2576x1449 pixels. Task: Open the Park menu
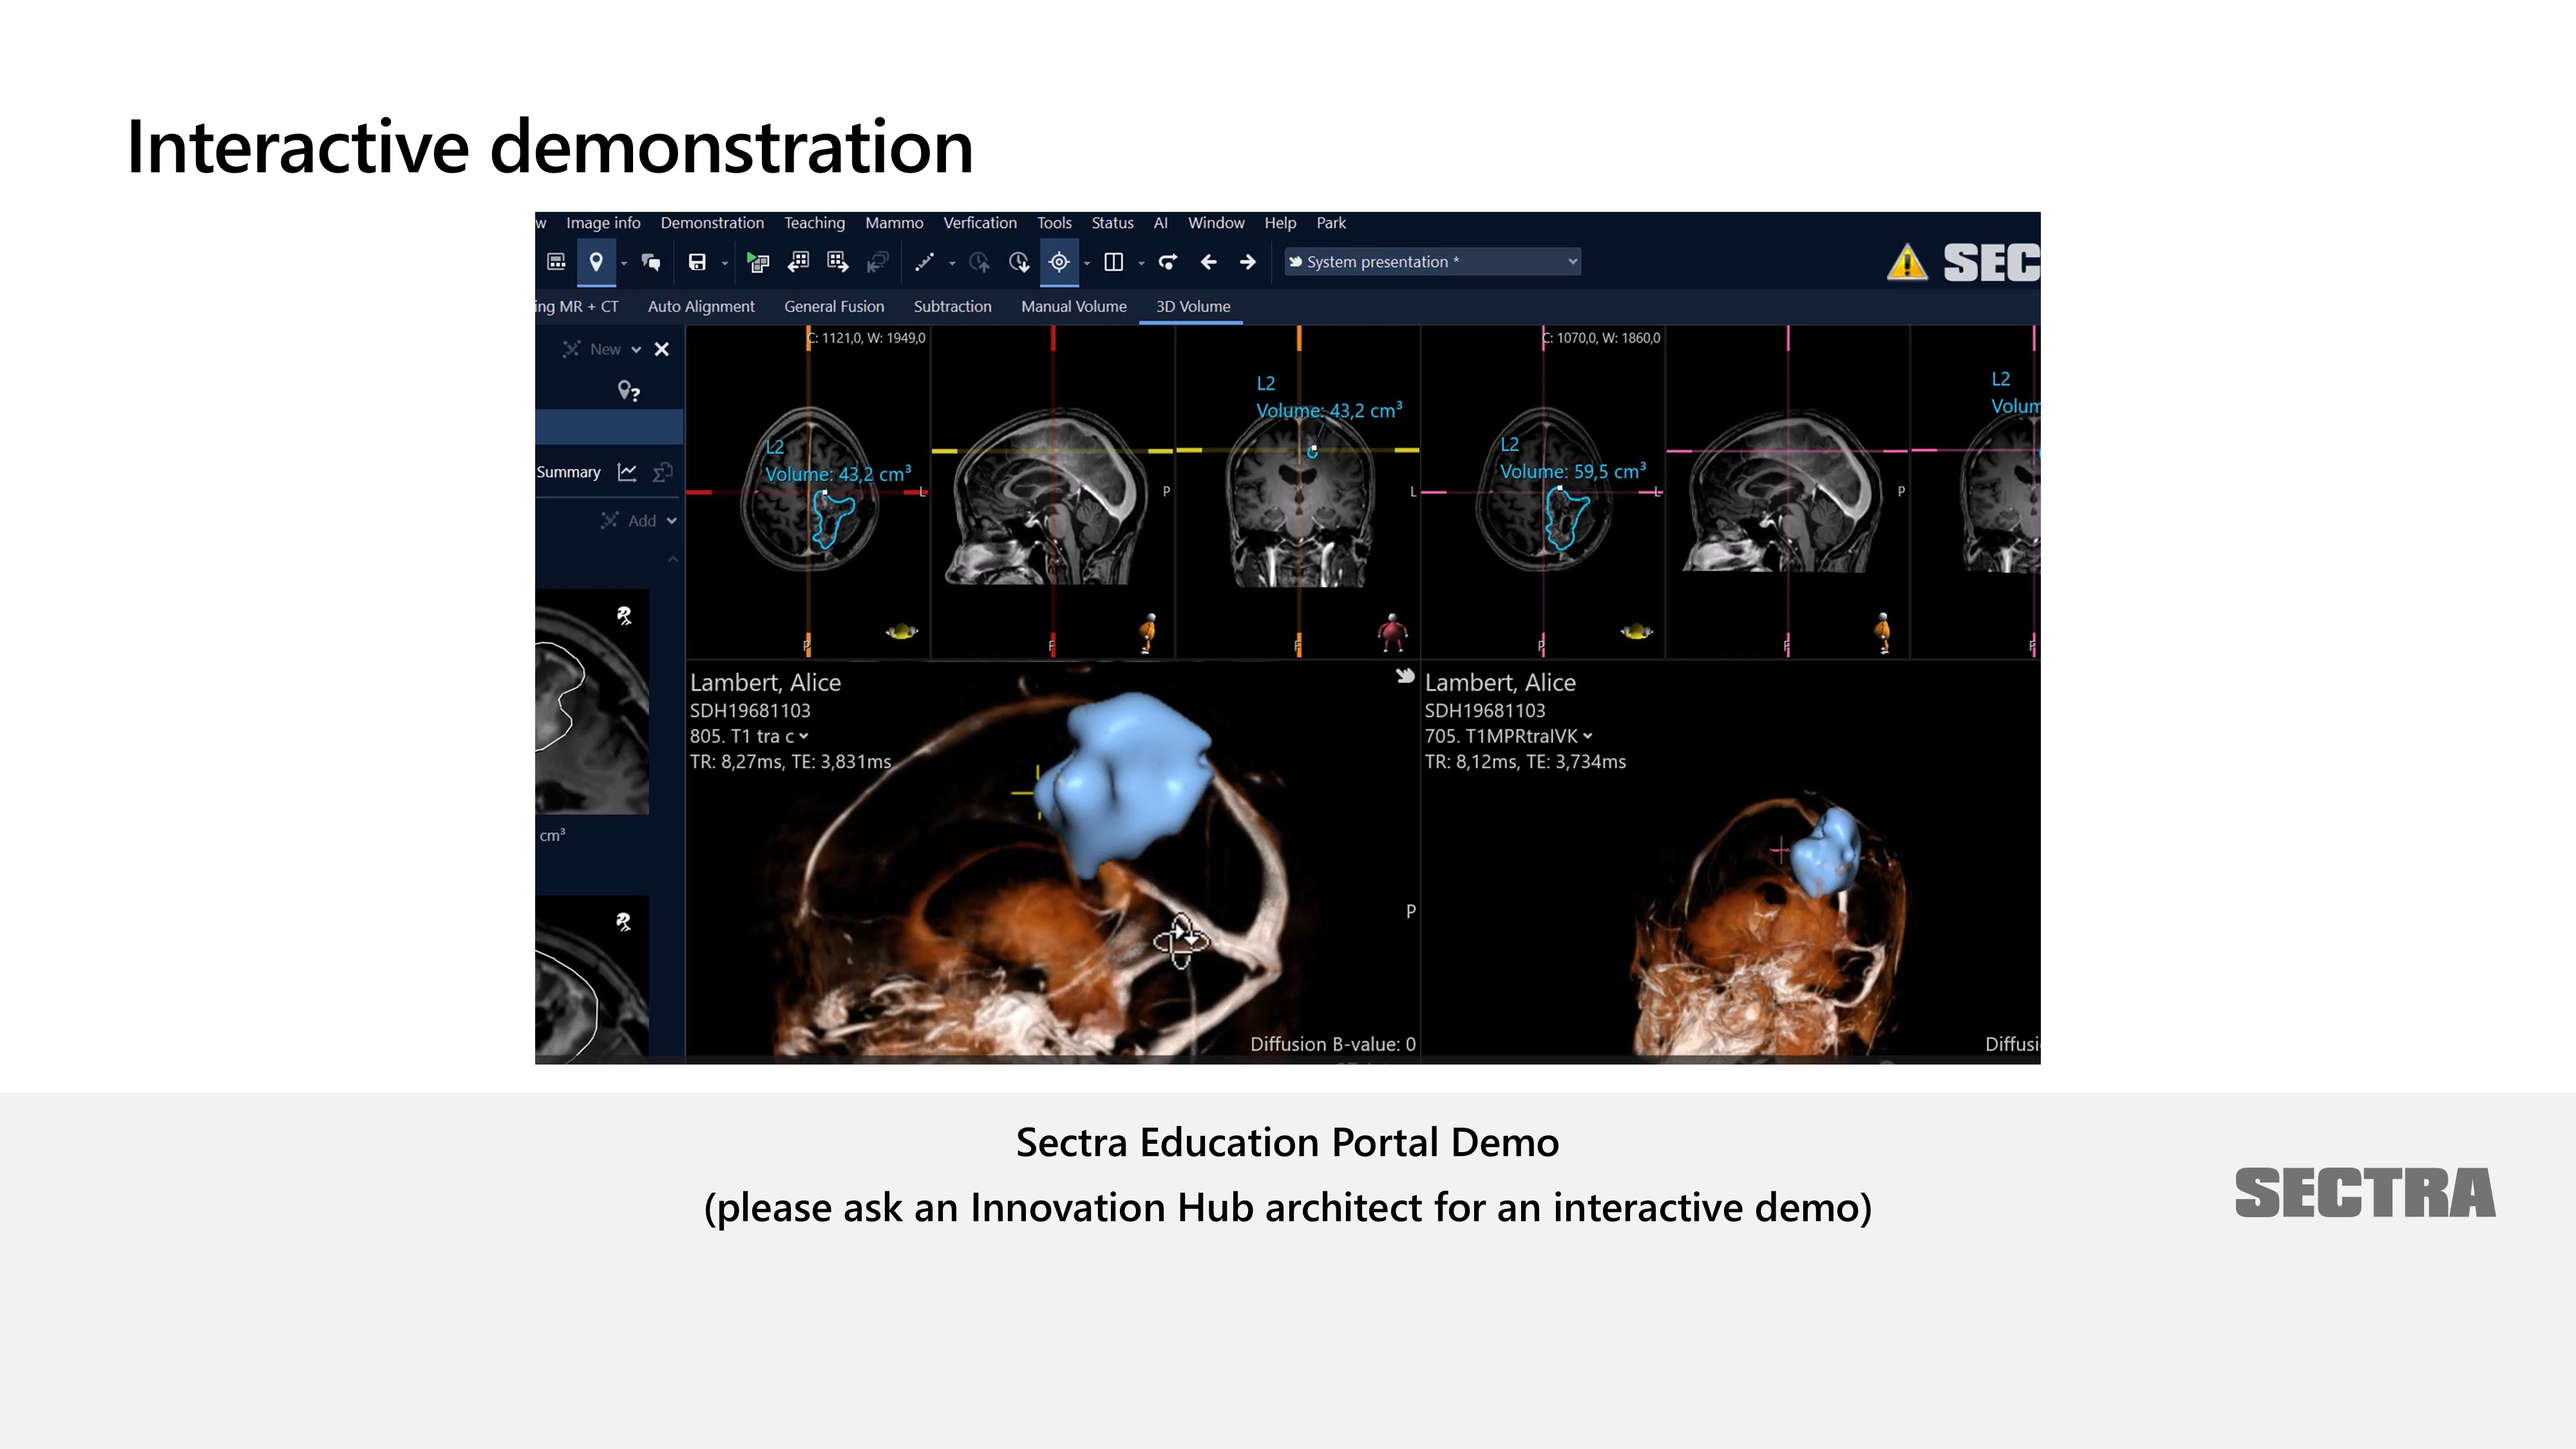(1331, 223)
